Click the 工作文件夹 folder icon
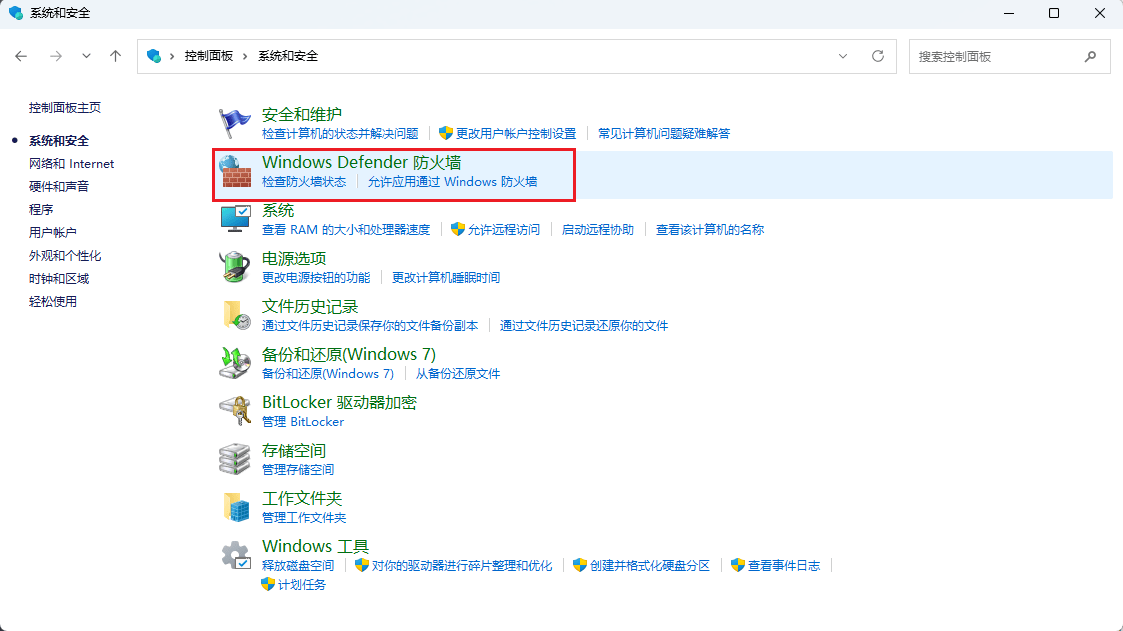1123x631 pixels. (235, 507)
